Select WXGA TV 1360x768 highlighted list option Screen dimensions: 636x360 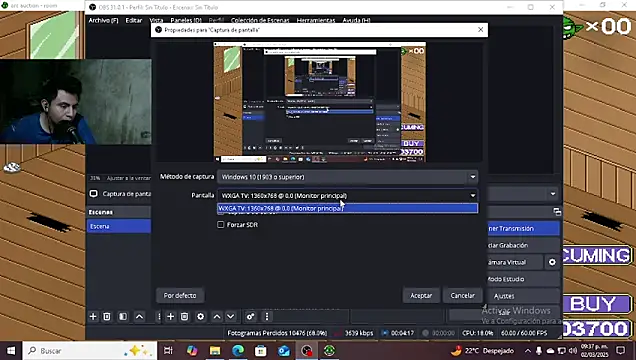348,208
